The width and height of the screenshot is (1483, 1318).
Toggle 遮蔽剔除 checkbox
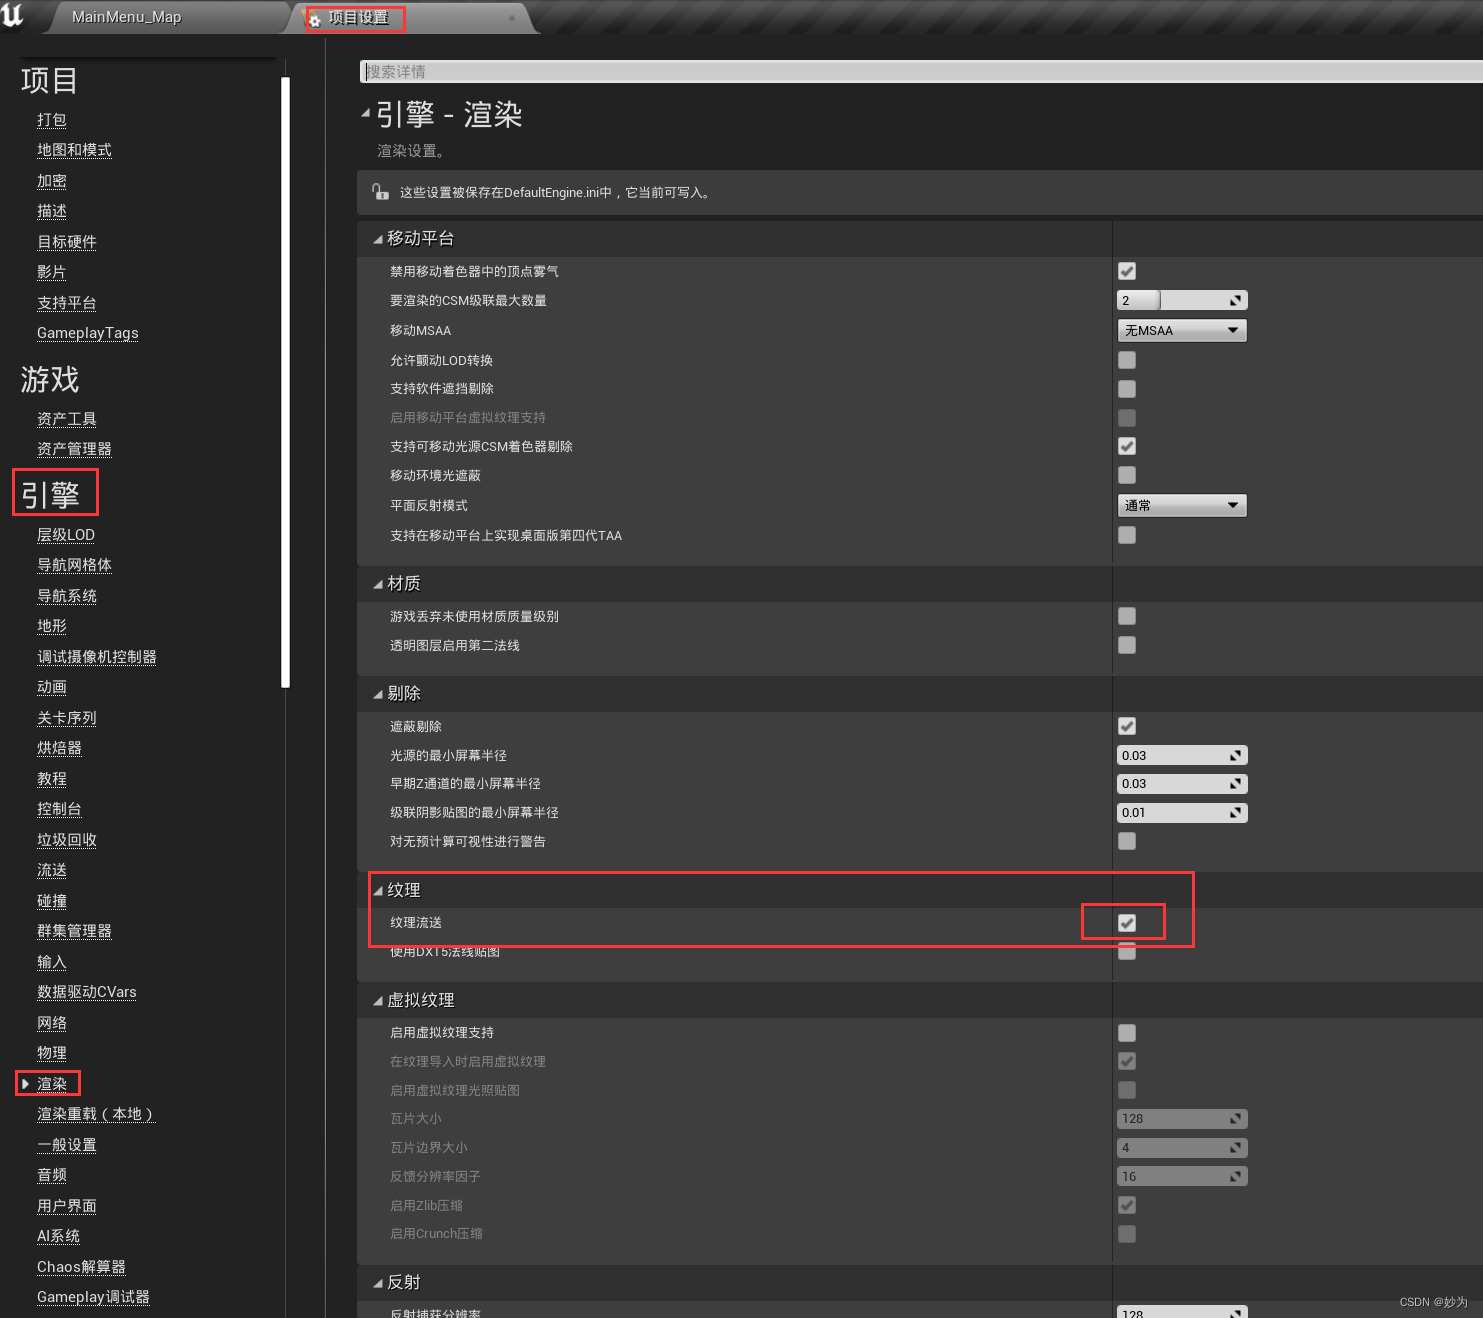pyautogui.click(x=1127, y=726)
